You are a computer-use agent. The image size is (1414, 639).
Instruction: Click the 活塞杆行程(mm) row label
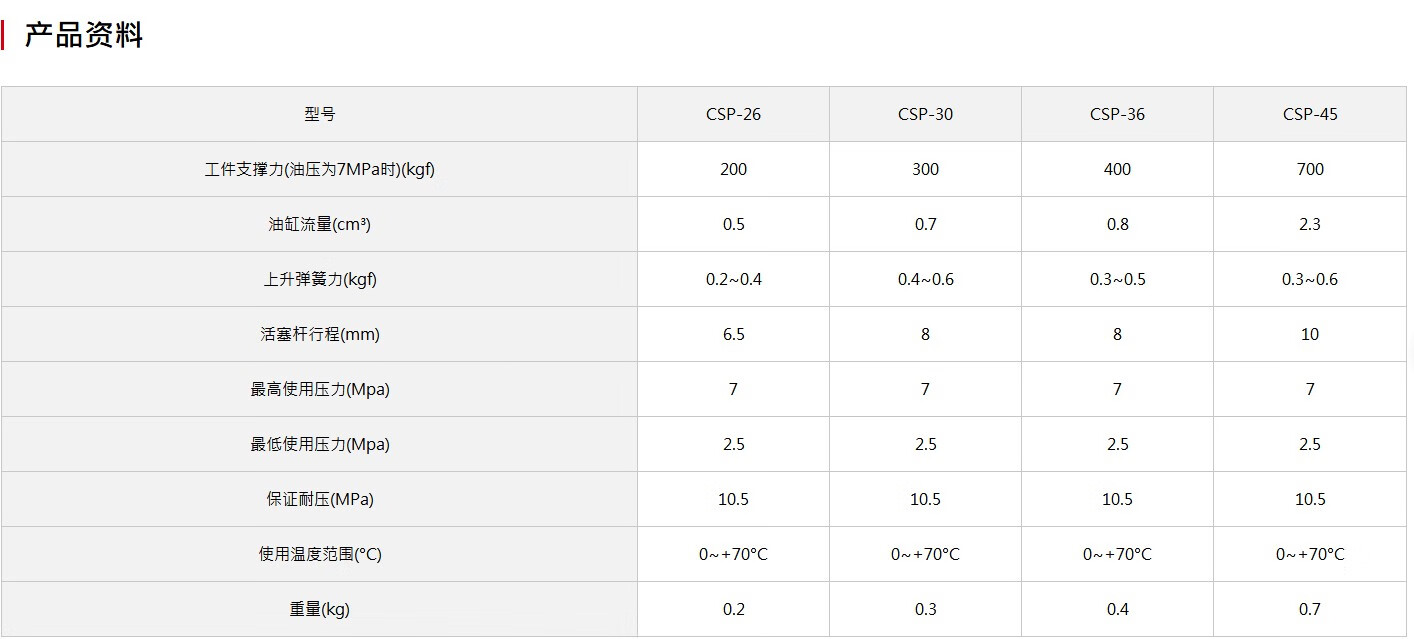click(320, 334)
